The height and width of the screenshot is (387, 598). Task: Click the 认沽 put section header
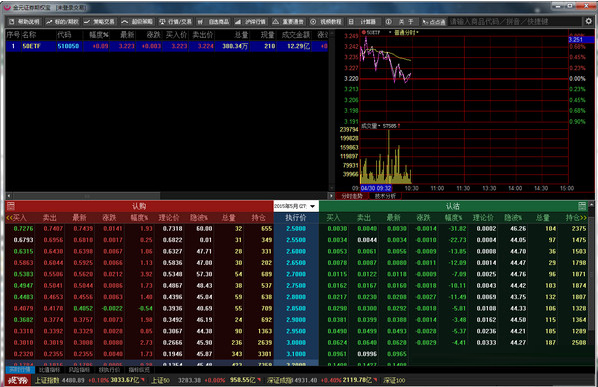tap(453, 206)
